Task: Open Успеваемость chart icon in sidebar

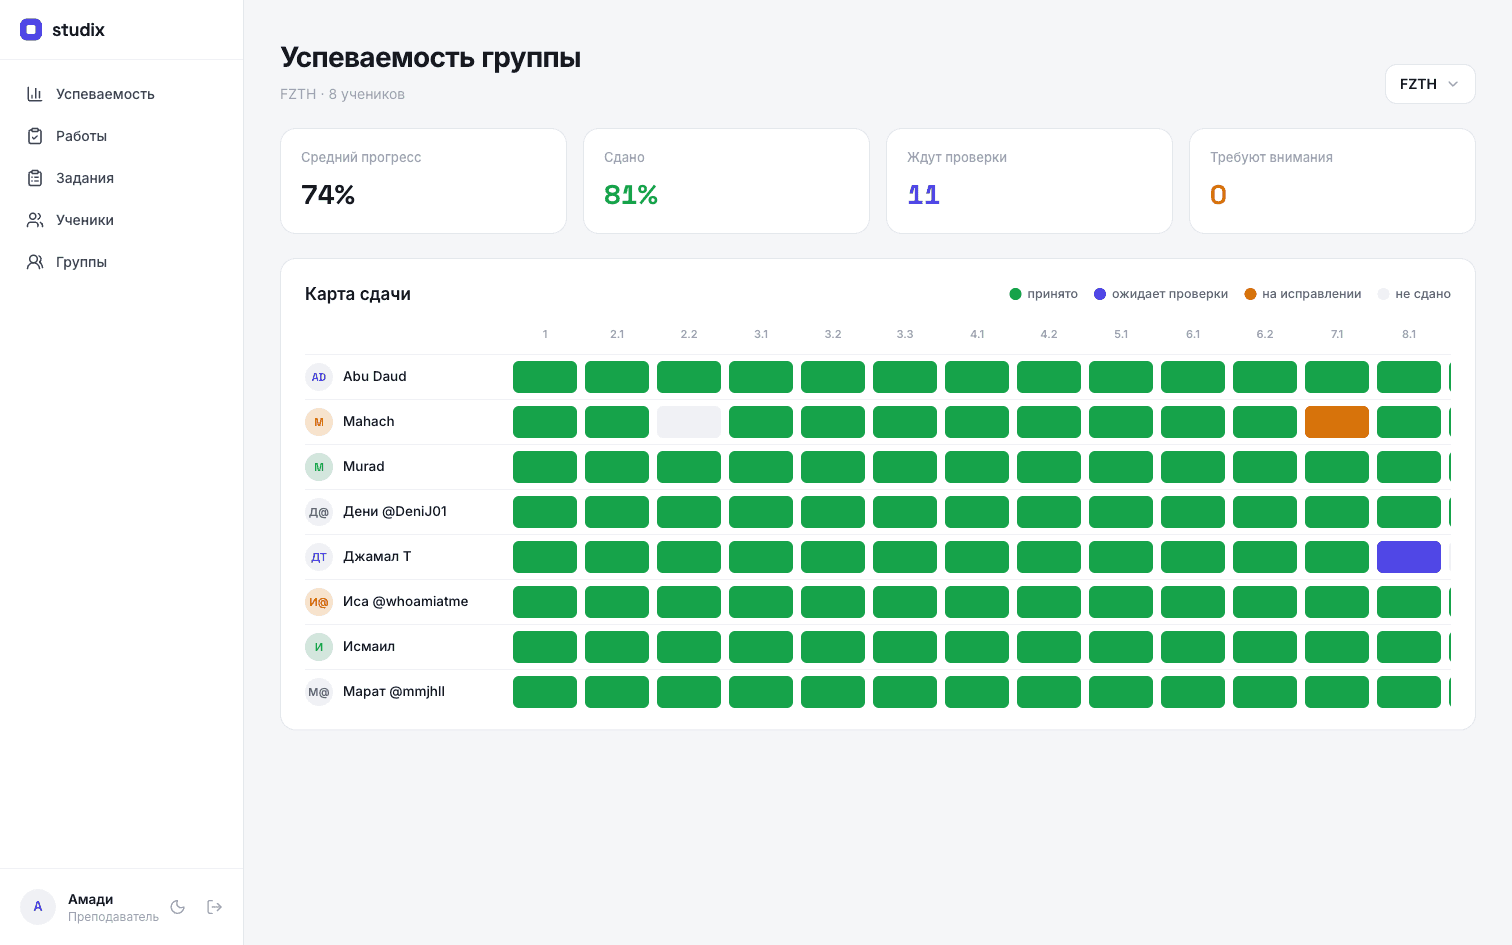Action: coord(35,94)
